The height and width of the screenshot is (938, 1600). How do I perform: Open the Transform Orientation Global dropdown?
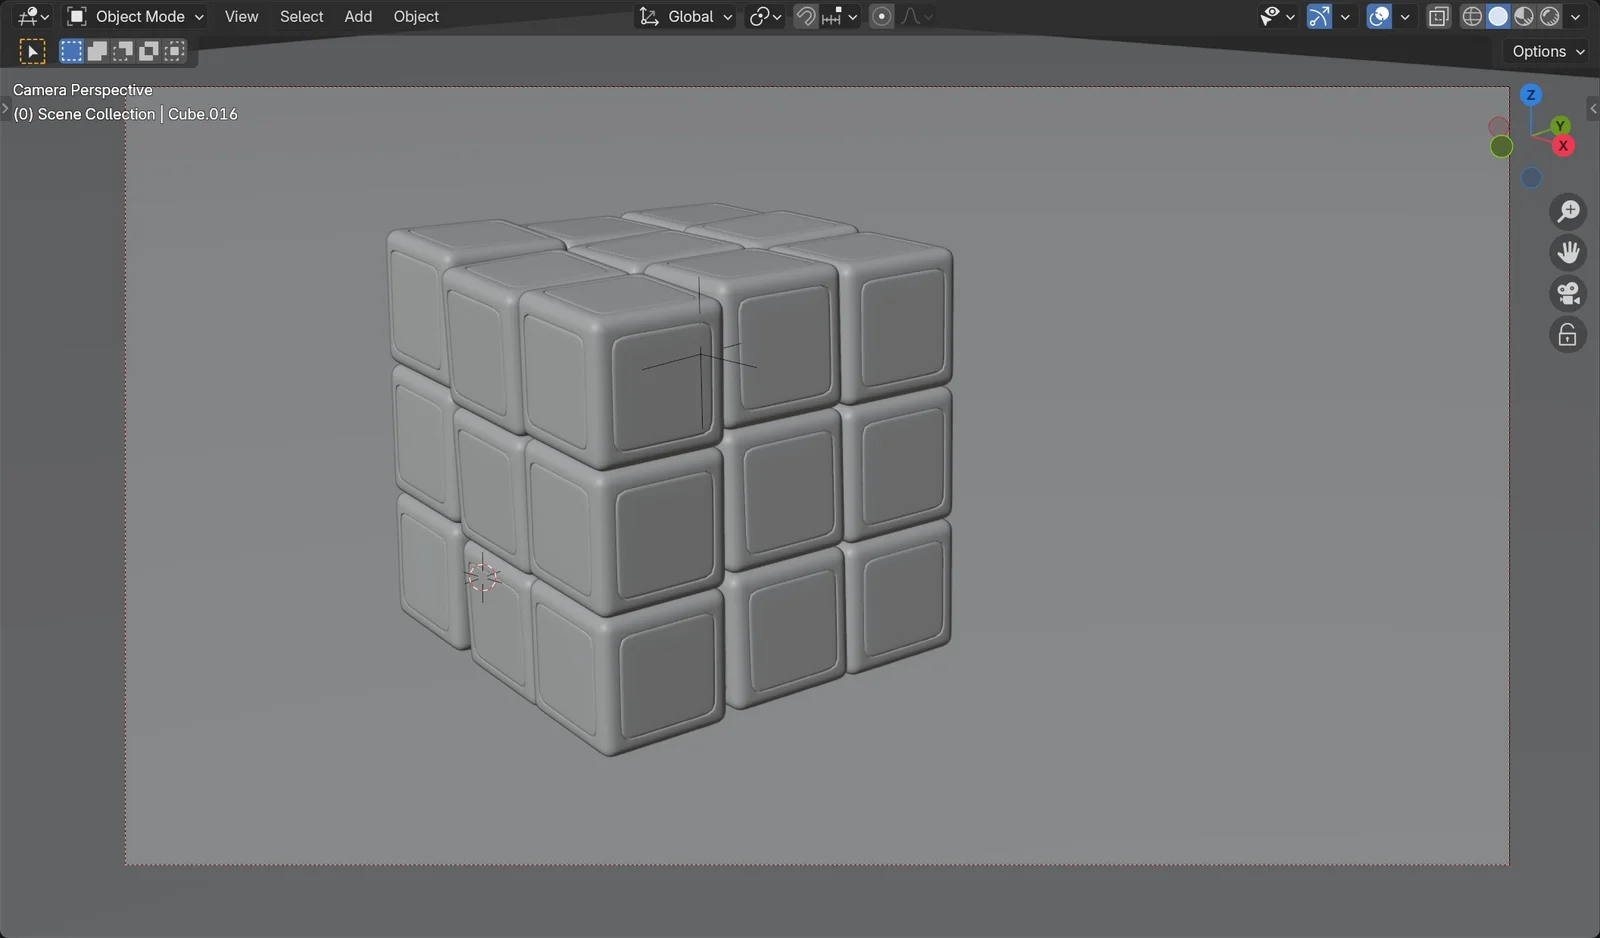point(685,16)
